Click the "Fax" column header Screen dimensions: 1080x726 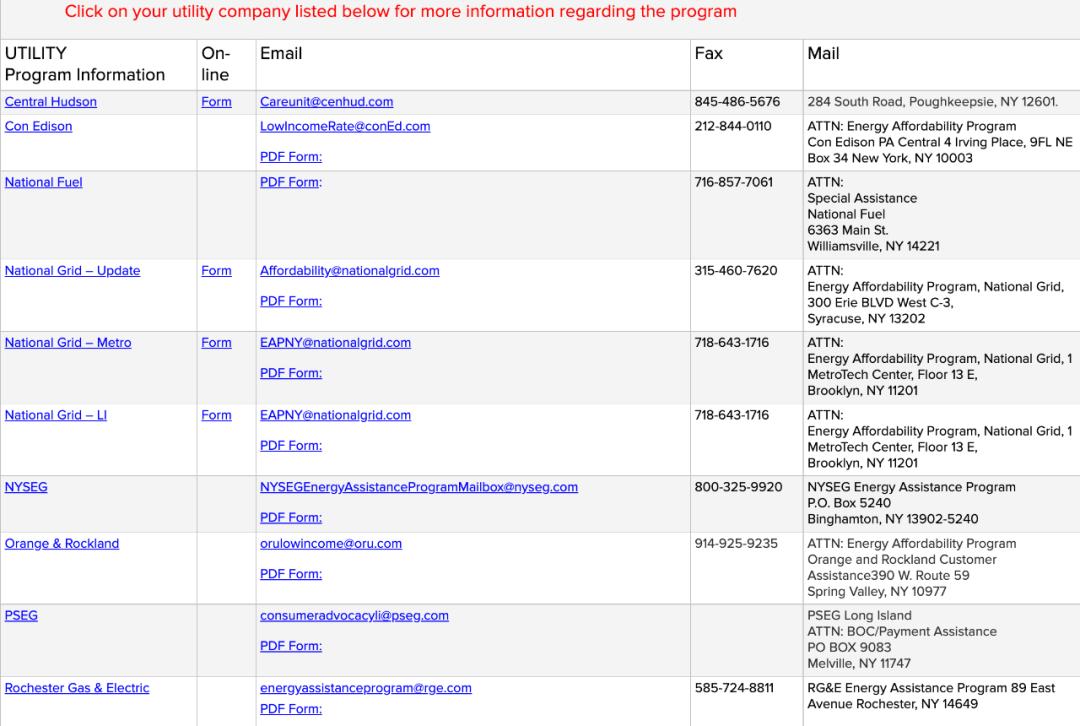709,54
